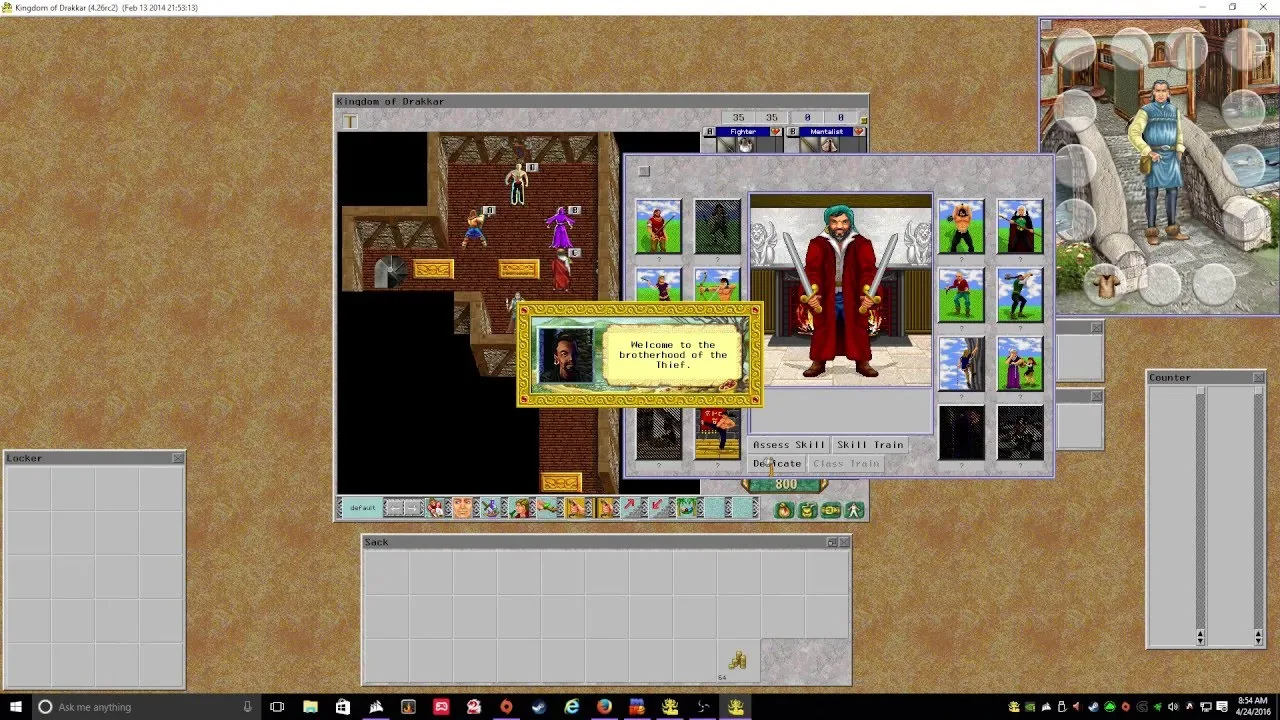
Task: Select the spear fighter skill portrait
Action: pyautogui.click(x=658, y=226)
